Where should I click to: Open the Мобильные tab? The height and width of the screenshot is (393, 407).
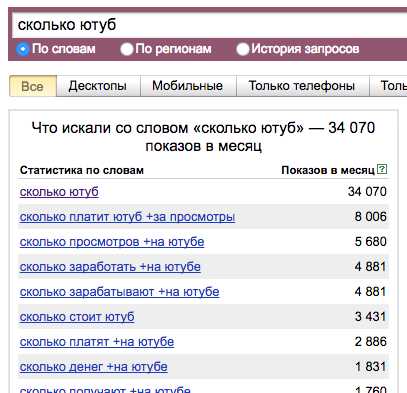[188, 86]
